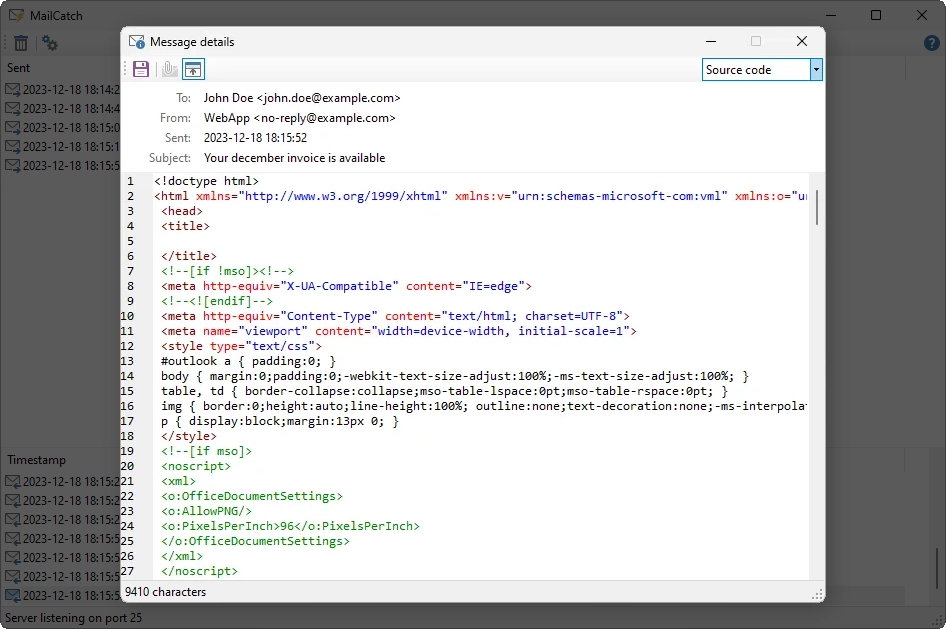The height and width of the screenshot is (629, 946).
Task: Click the browser window icon in Message details toolbar
Action: [193, 69]
